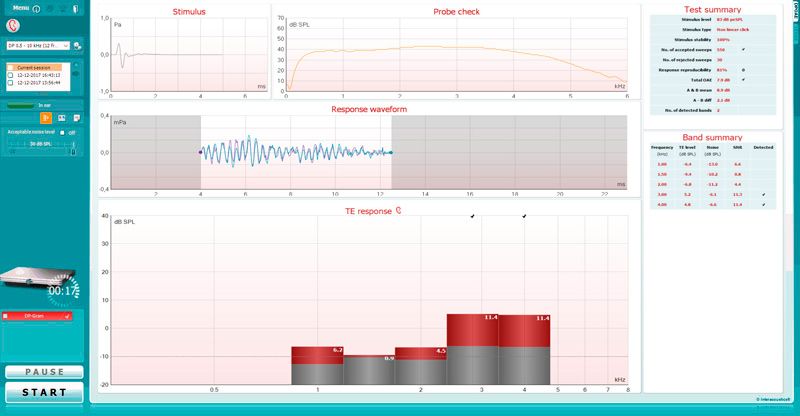
Task: Click the report notes icon on right
Action: coord(77,118)
